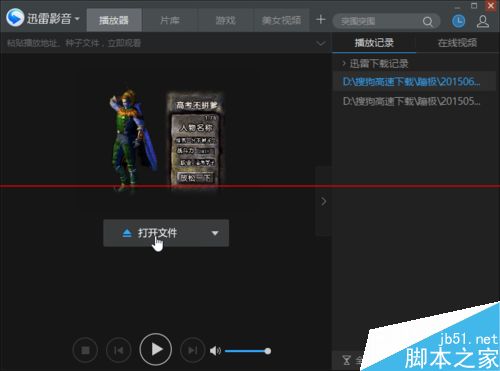Click the Xunlei Player logo icon

tap(15, 17)
